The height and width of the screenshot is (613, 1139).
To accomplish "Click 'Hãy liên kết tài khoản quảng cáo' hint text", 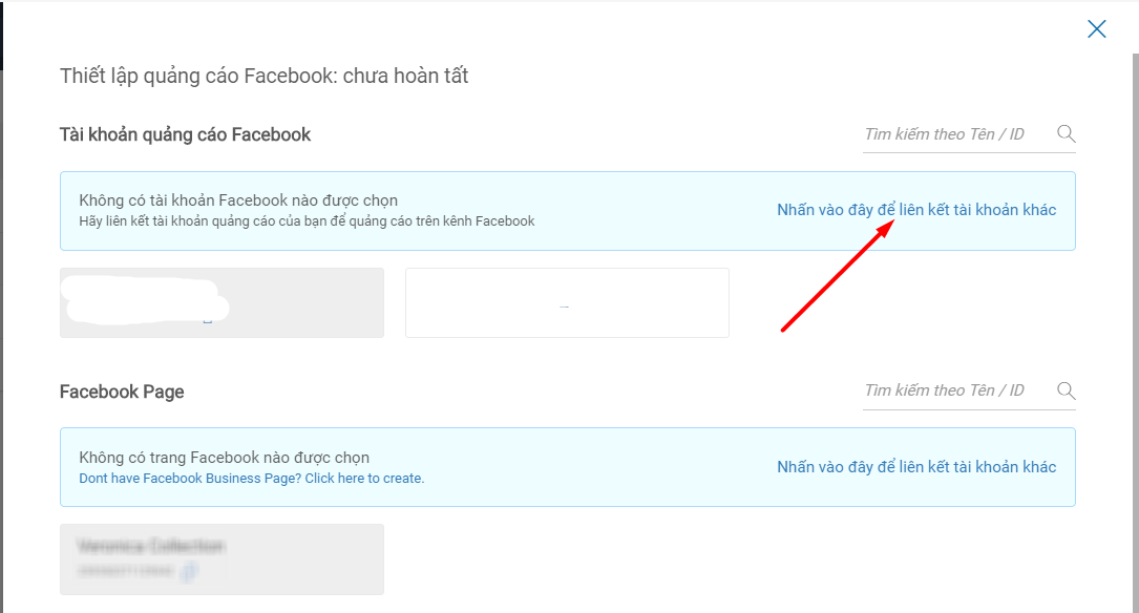I will click(307, 222).
